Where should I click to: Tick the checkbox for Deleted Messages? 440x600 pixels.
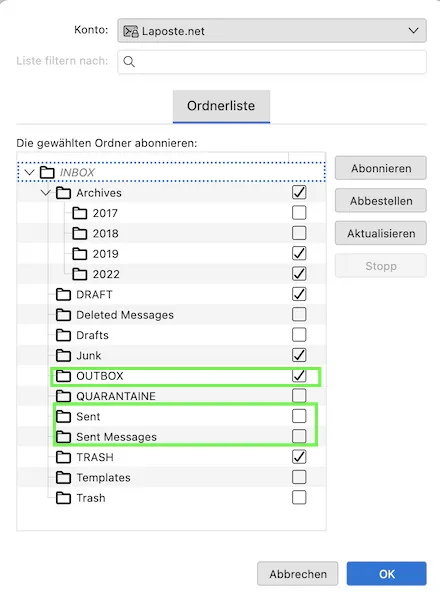click(299, 314)
